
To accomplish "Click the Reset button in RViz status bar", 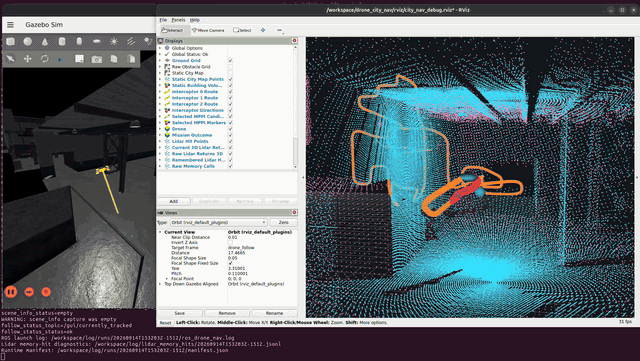I will click(x=165, y=323).
